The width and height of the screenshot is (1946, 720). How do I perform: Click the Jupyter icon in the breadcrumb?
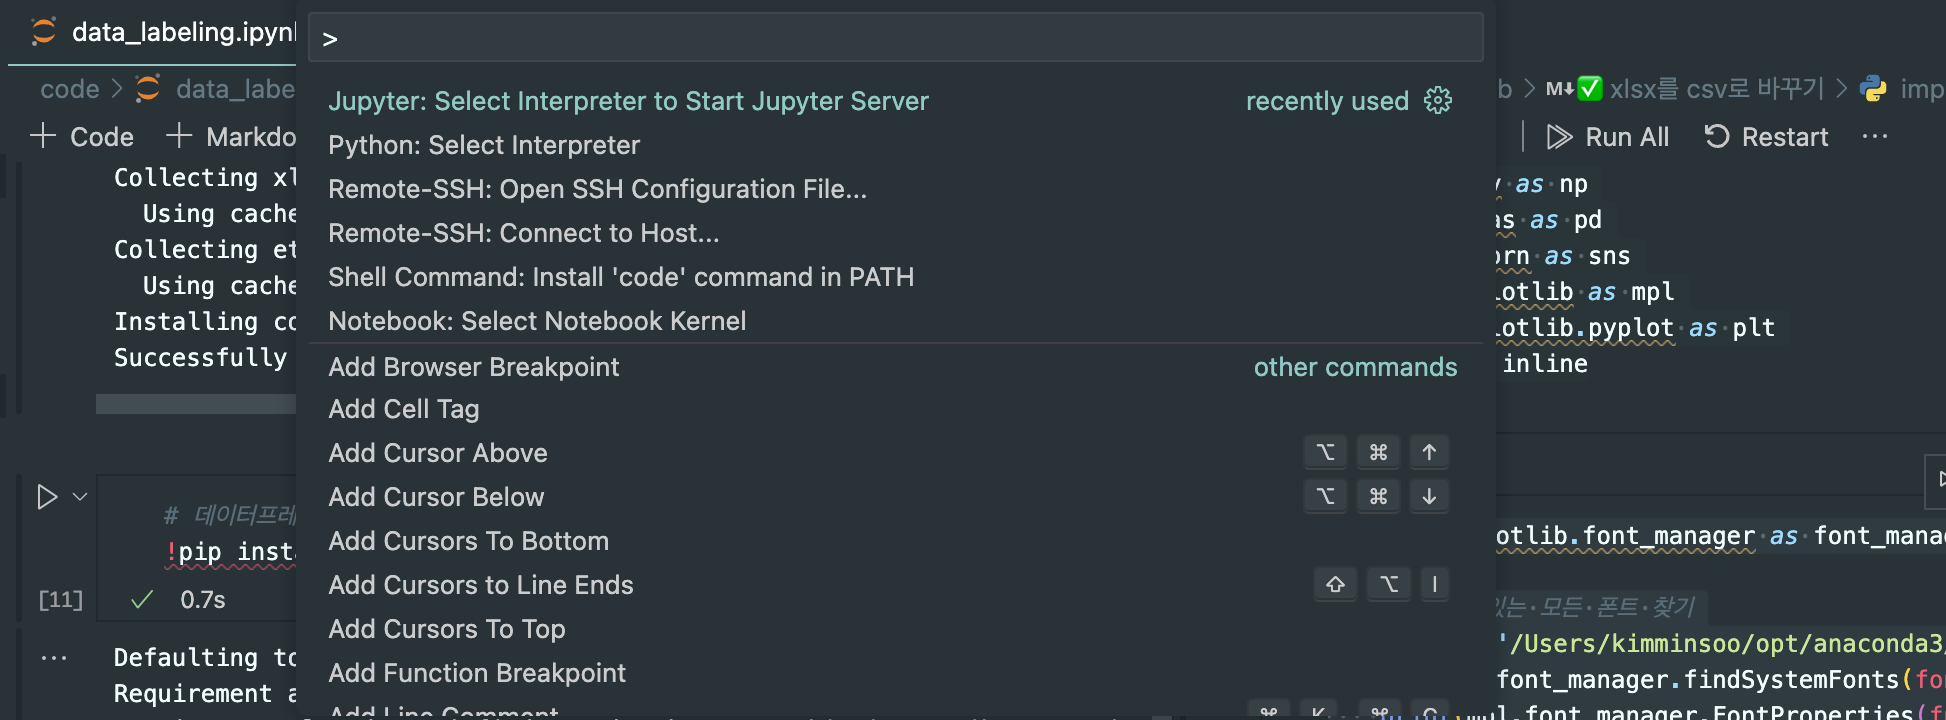click(148, 89)
